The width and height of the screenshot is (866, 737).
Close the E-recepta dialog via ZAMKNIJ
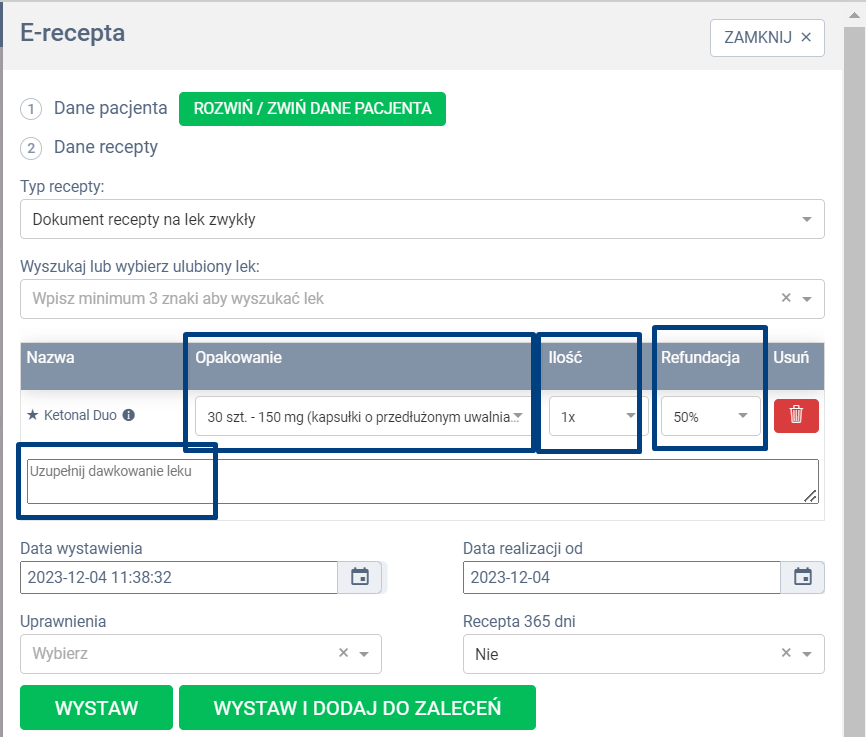click(x=767, y=38)
